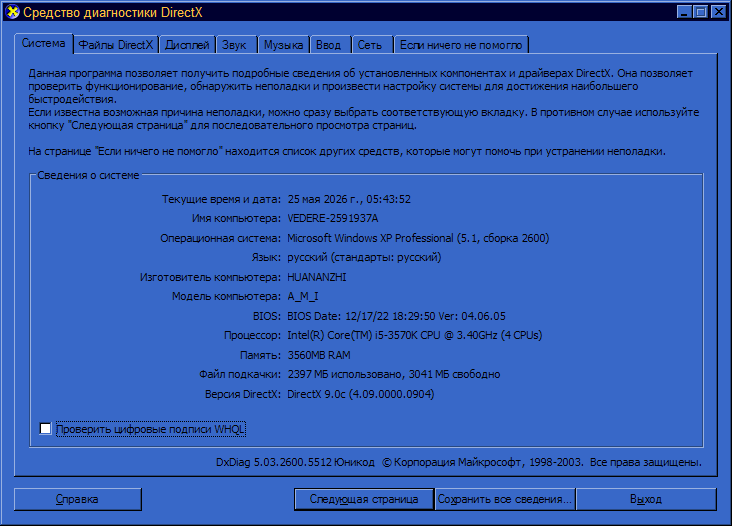
Task: Open the Файлы DirectX tab
Action: 116,45
